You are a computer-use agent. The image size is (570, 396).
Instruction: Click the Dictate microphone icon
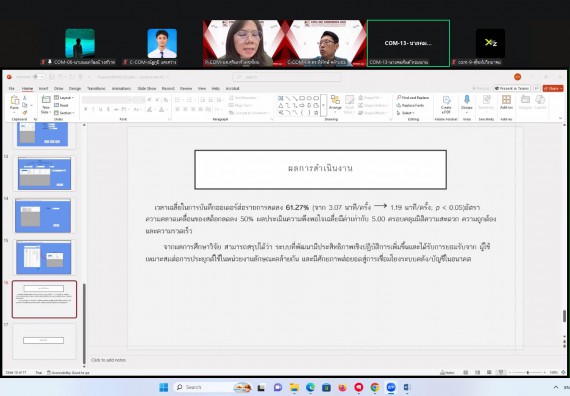point(467,100)
